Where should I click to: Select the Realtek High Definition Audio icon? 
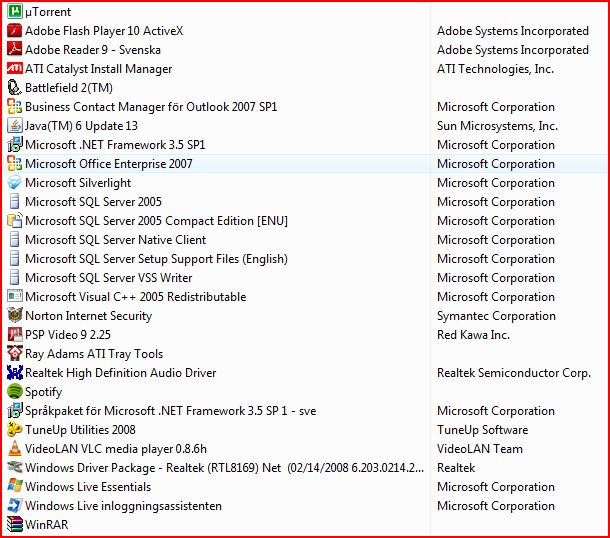click(14, 372)
